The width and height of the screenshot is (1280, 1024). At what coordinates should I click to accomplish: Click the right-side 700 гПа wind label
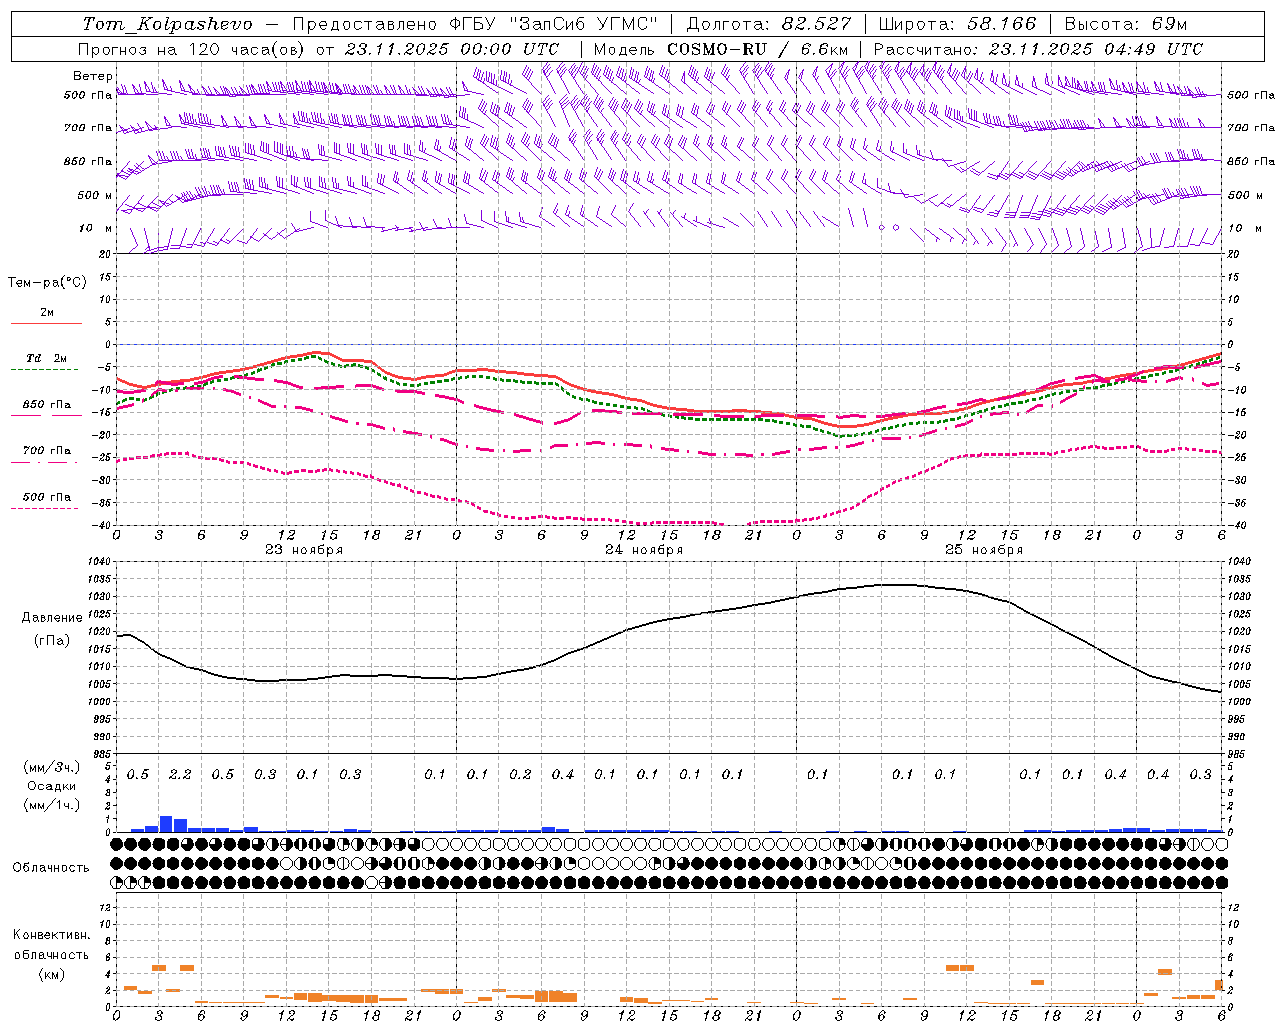click(1251, 128)
